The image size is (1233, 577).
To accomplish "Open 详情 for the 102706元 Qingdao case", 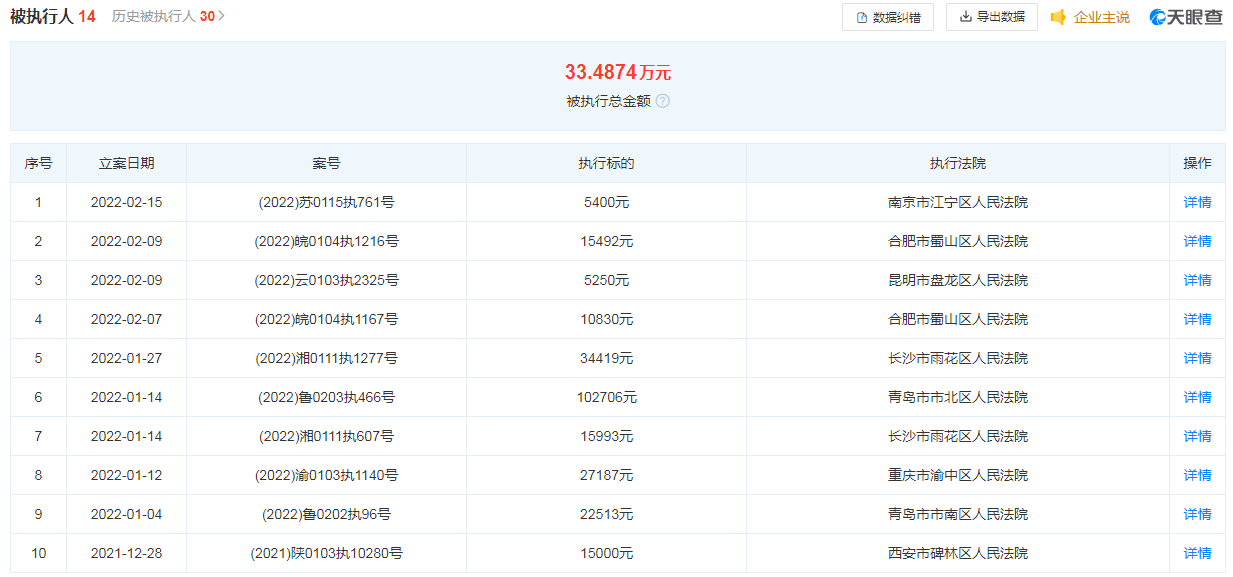I will pos(1197,397).
